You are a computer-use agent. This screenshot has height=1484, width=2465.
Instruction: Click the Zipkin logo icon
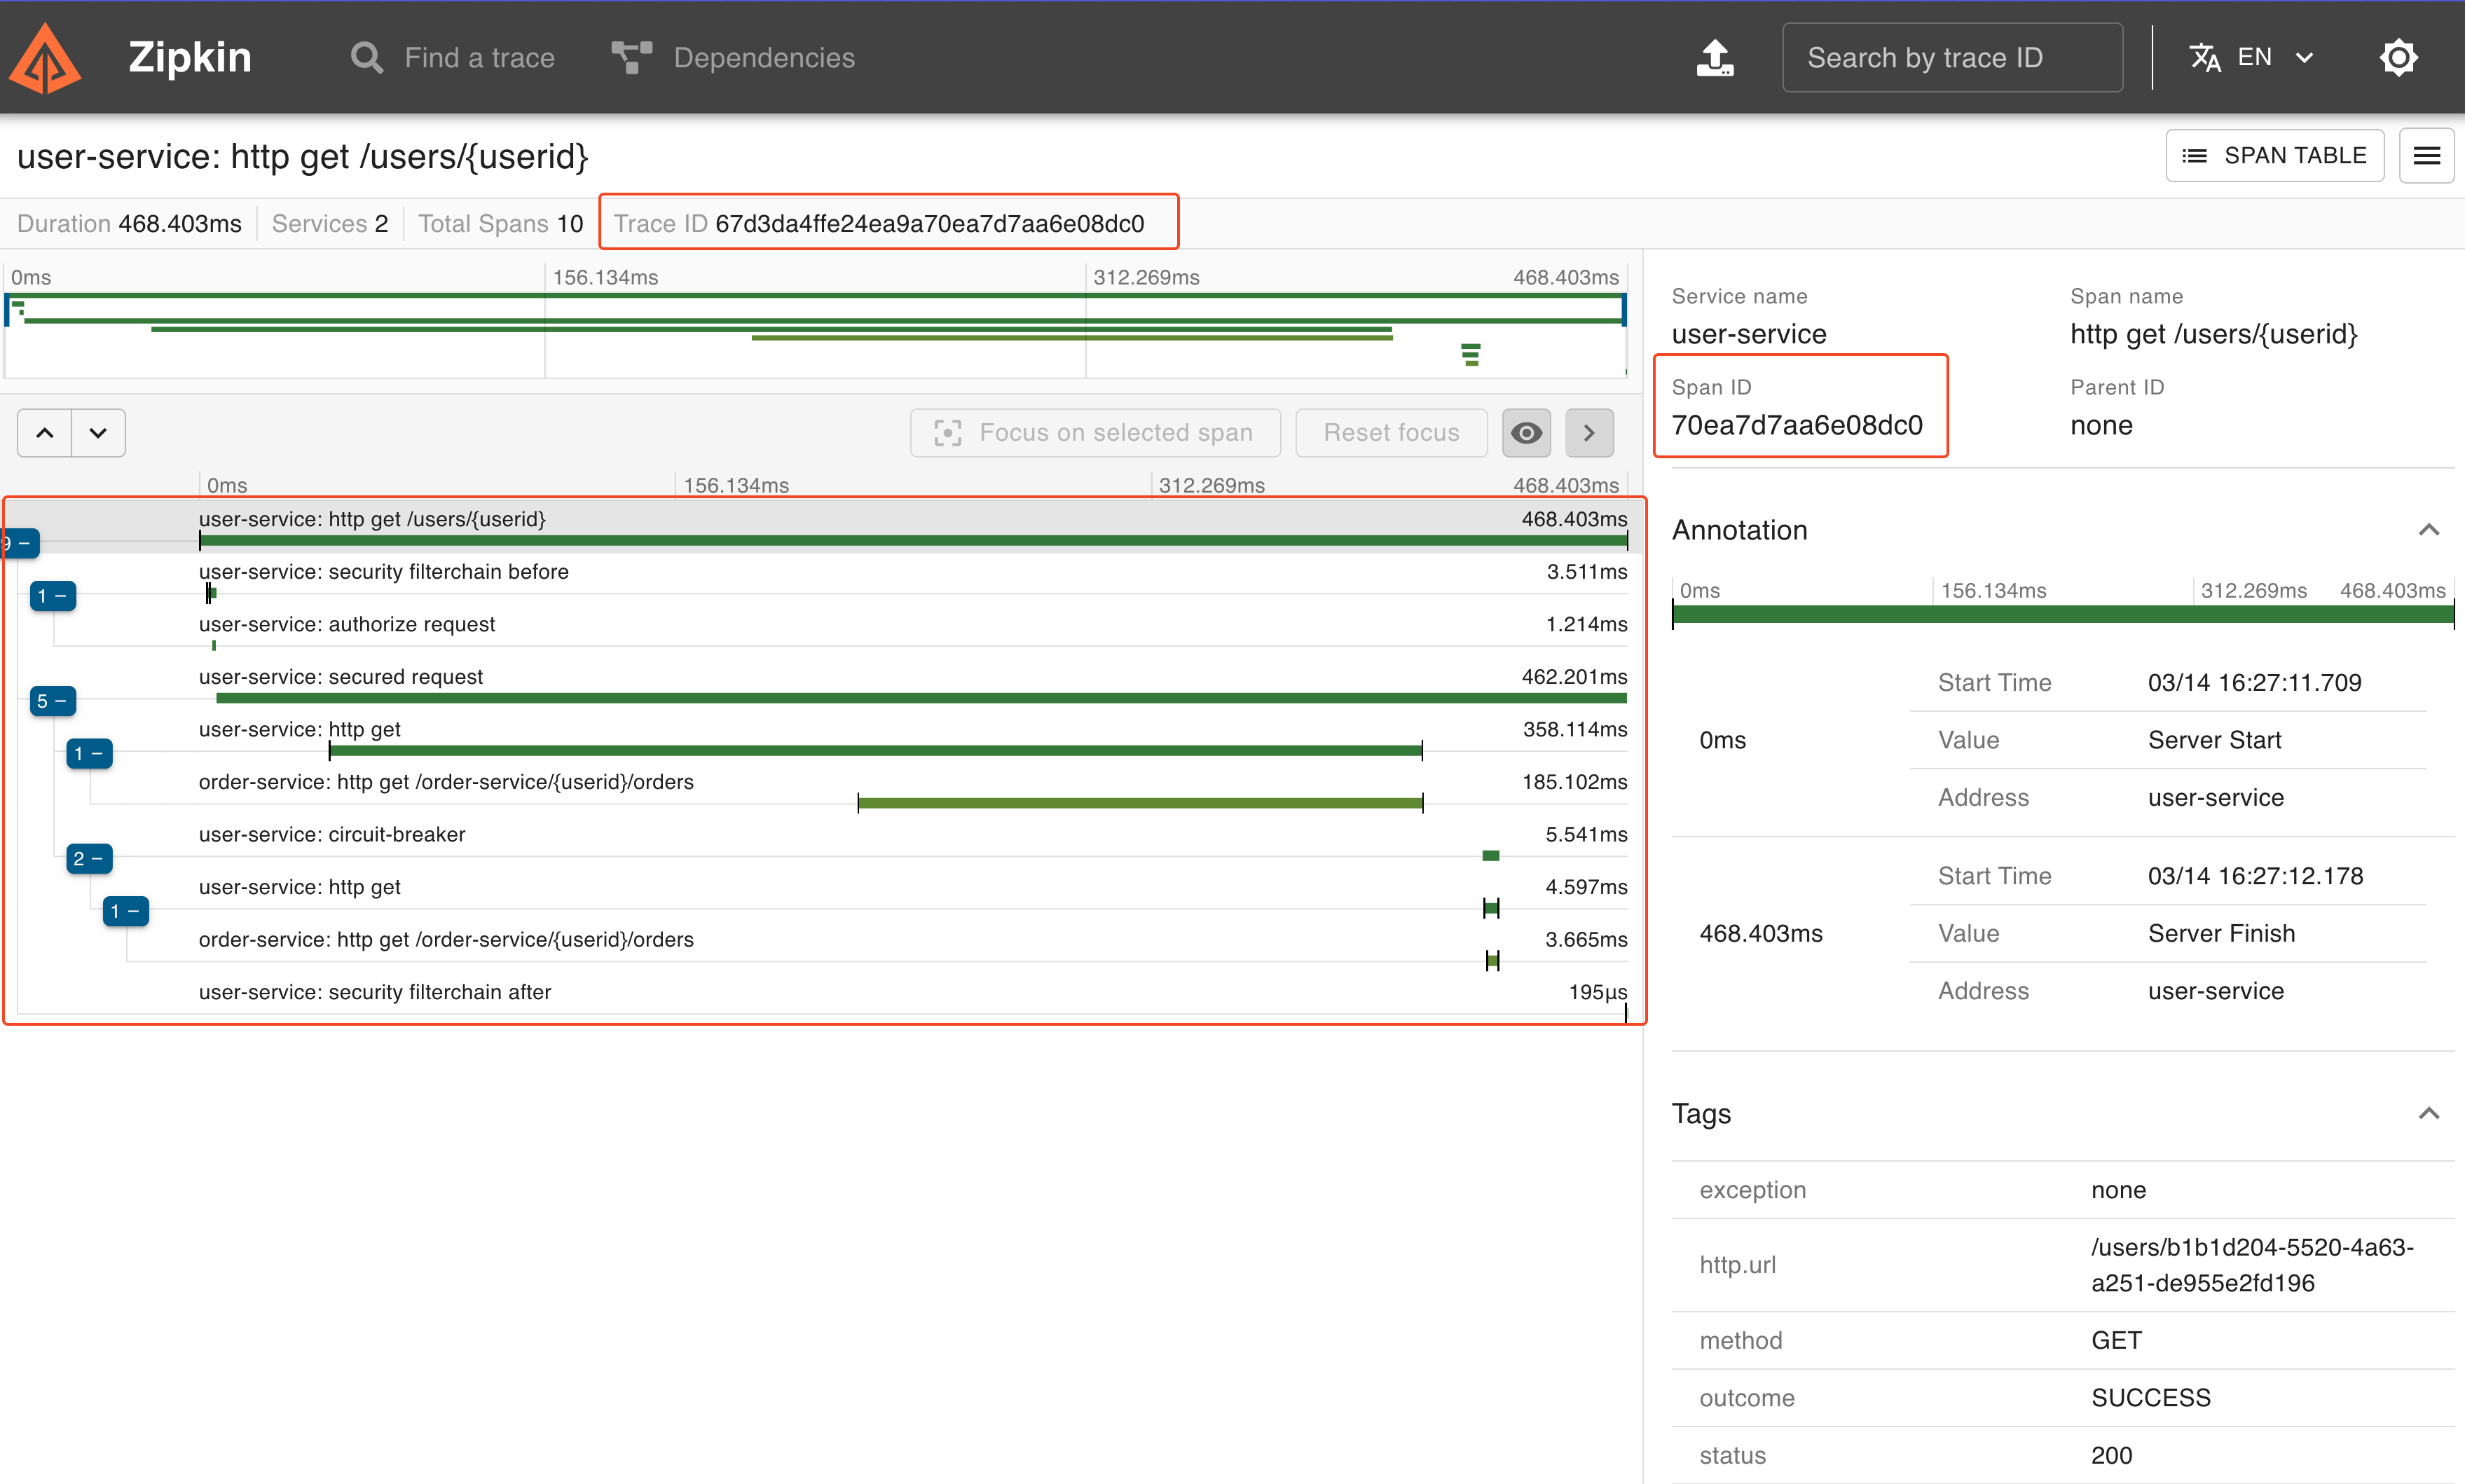[45, 58]
